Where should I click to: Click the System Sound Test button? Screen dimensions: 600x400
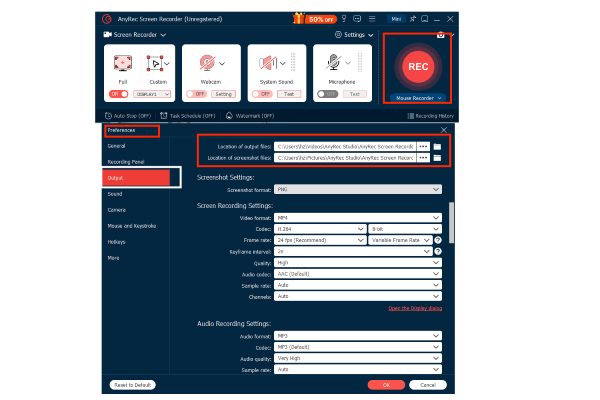tap(289, 94)
